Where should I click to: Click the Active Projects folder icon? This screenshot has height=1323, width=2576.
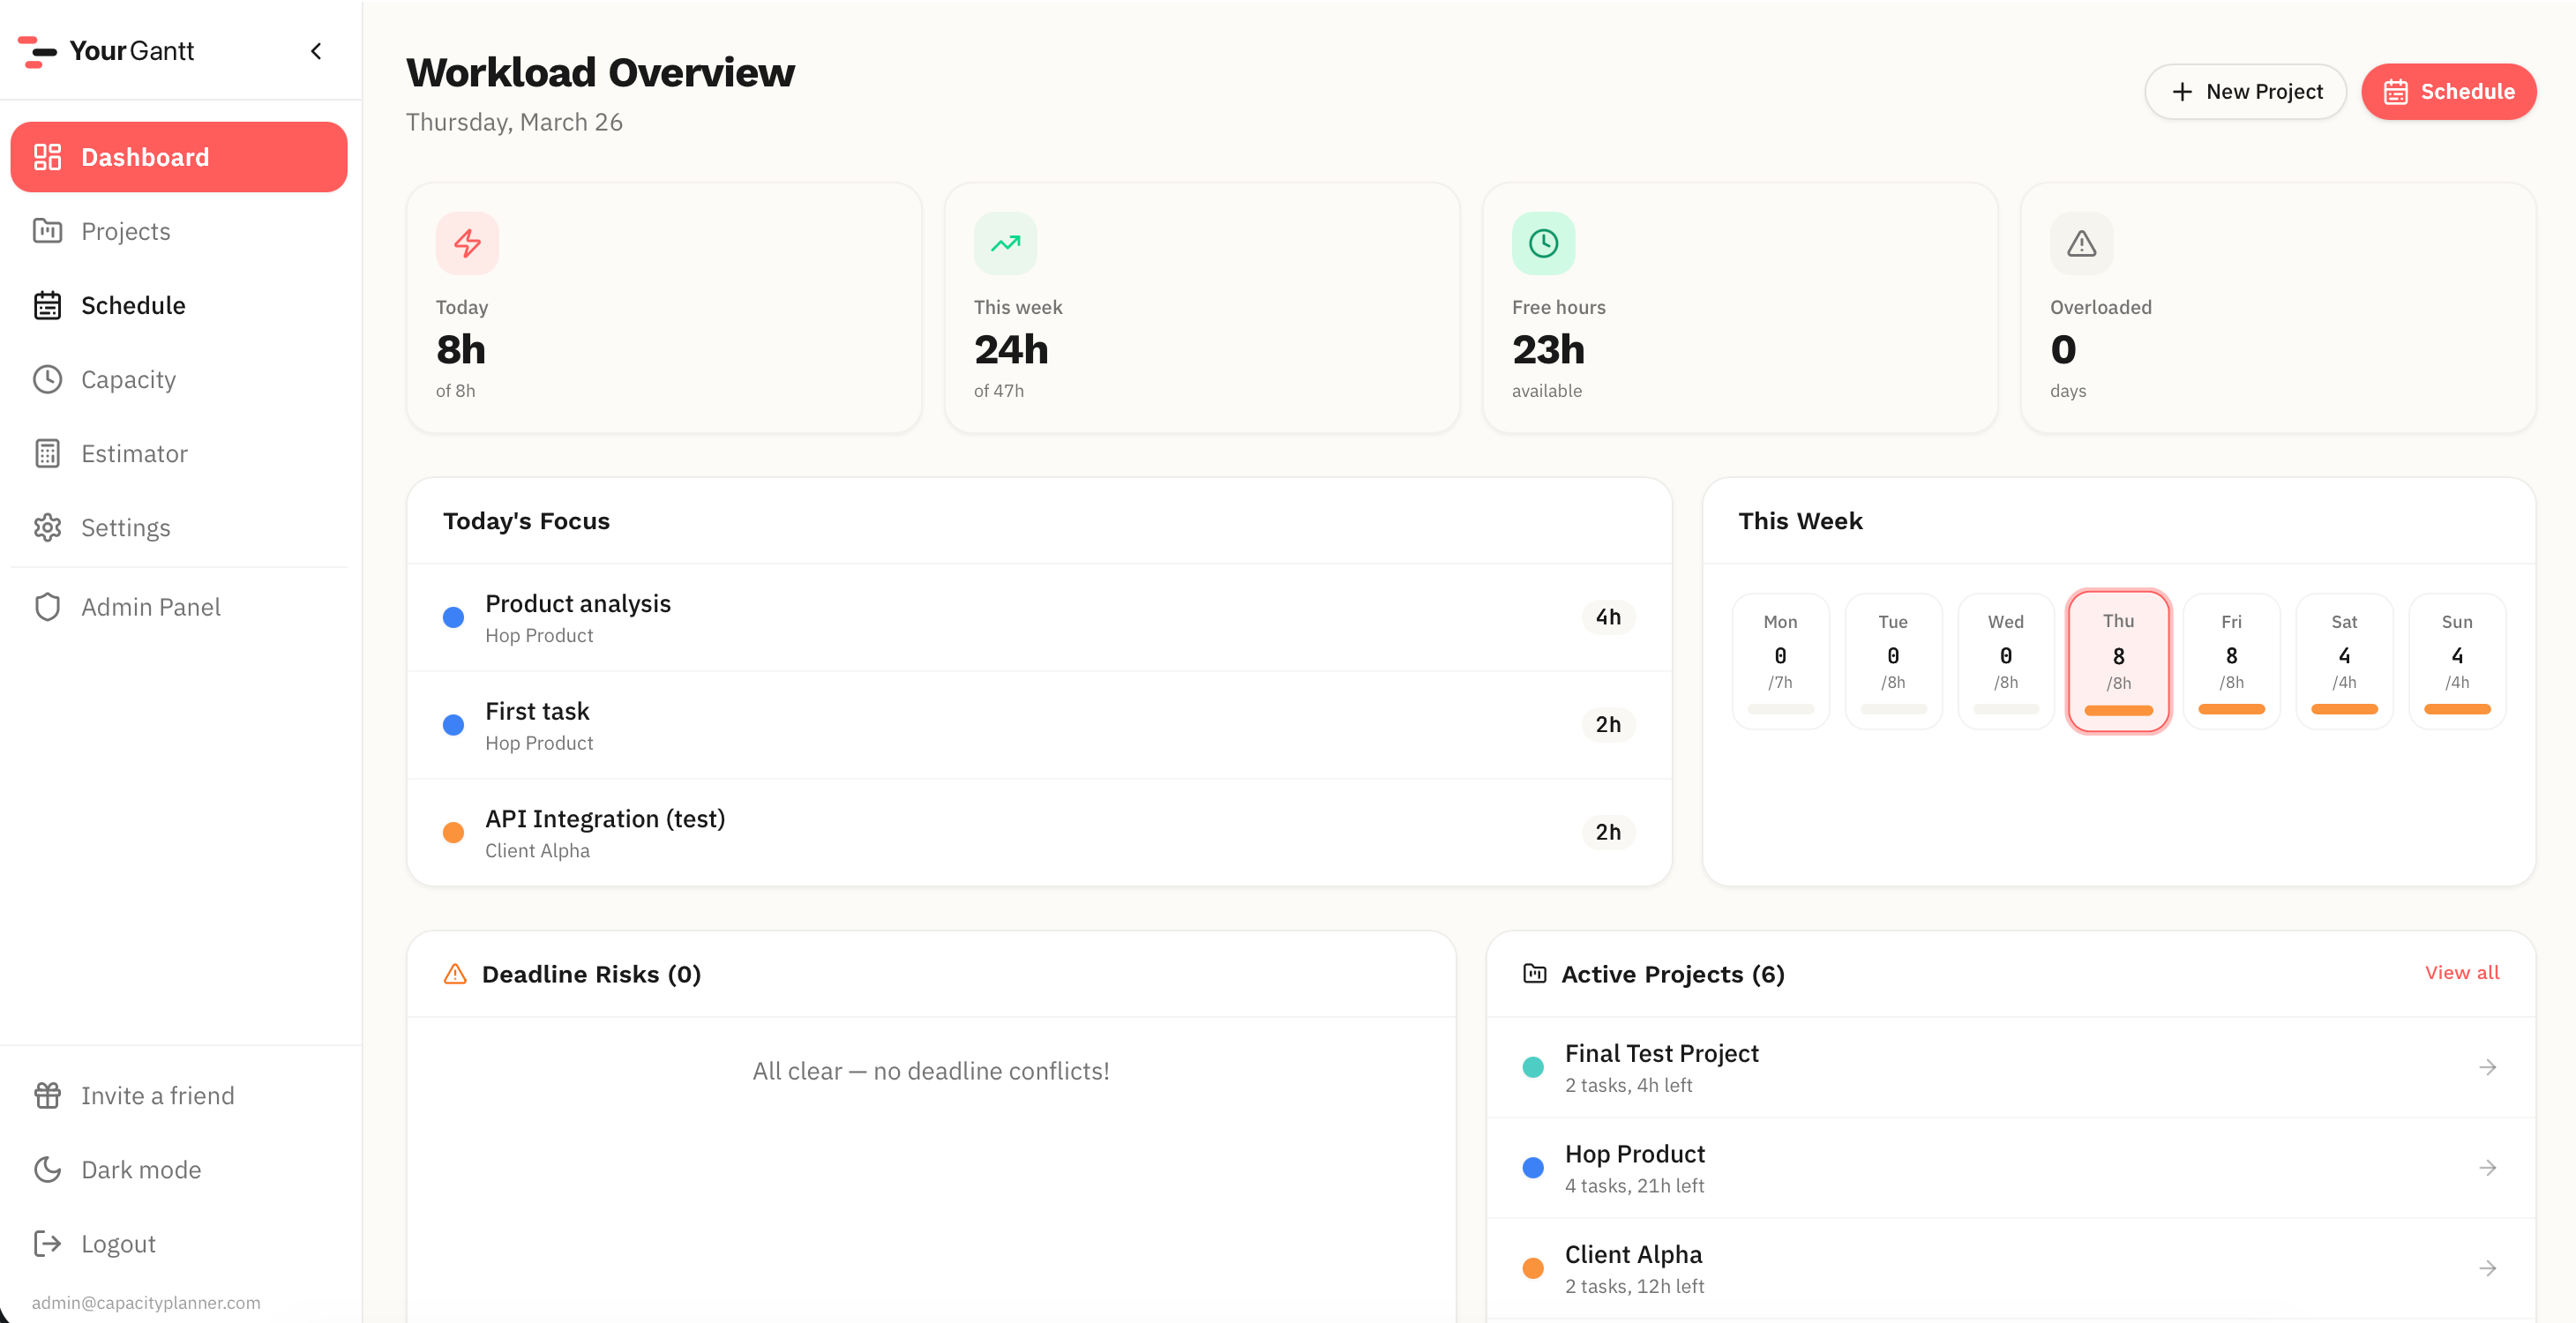[1534, 973]
